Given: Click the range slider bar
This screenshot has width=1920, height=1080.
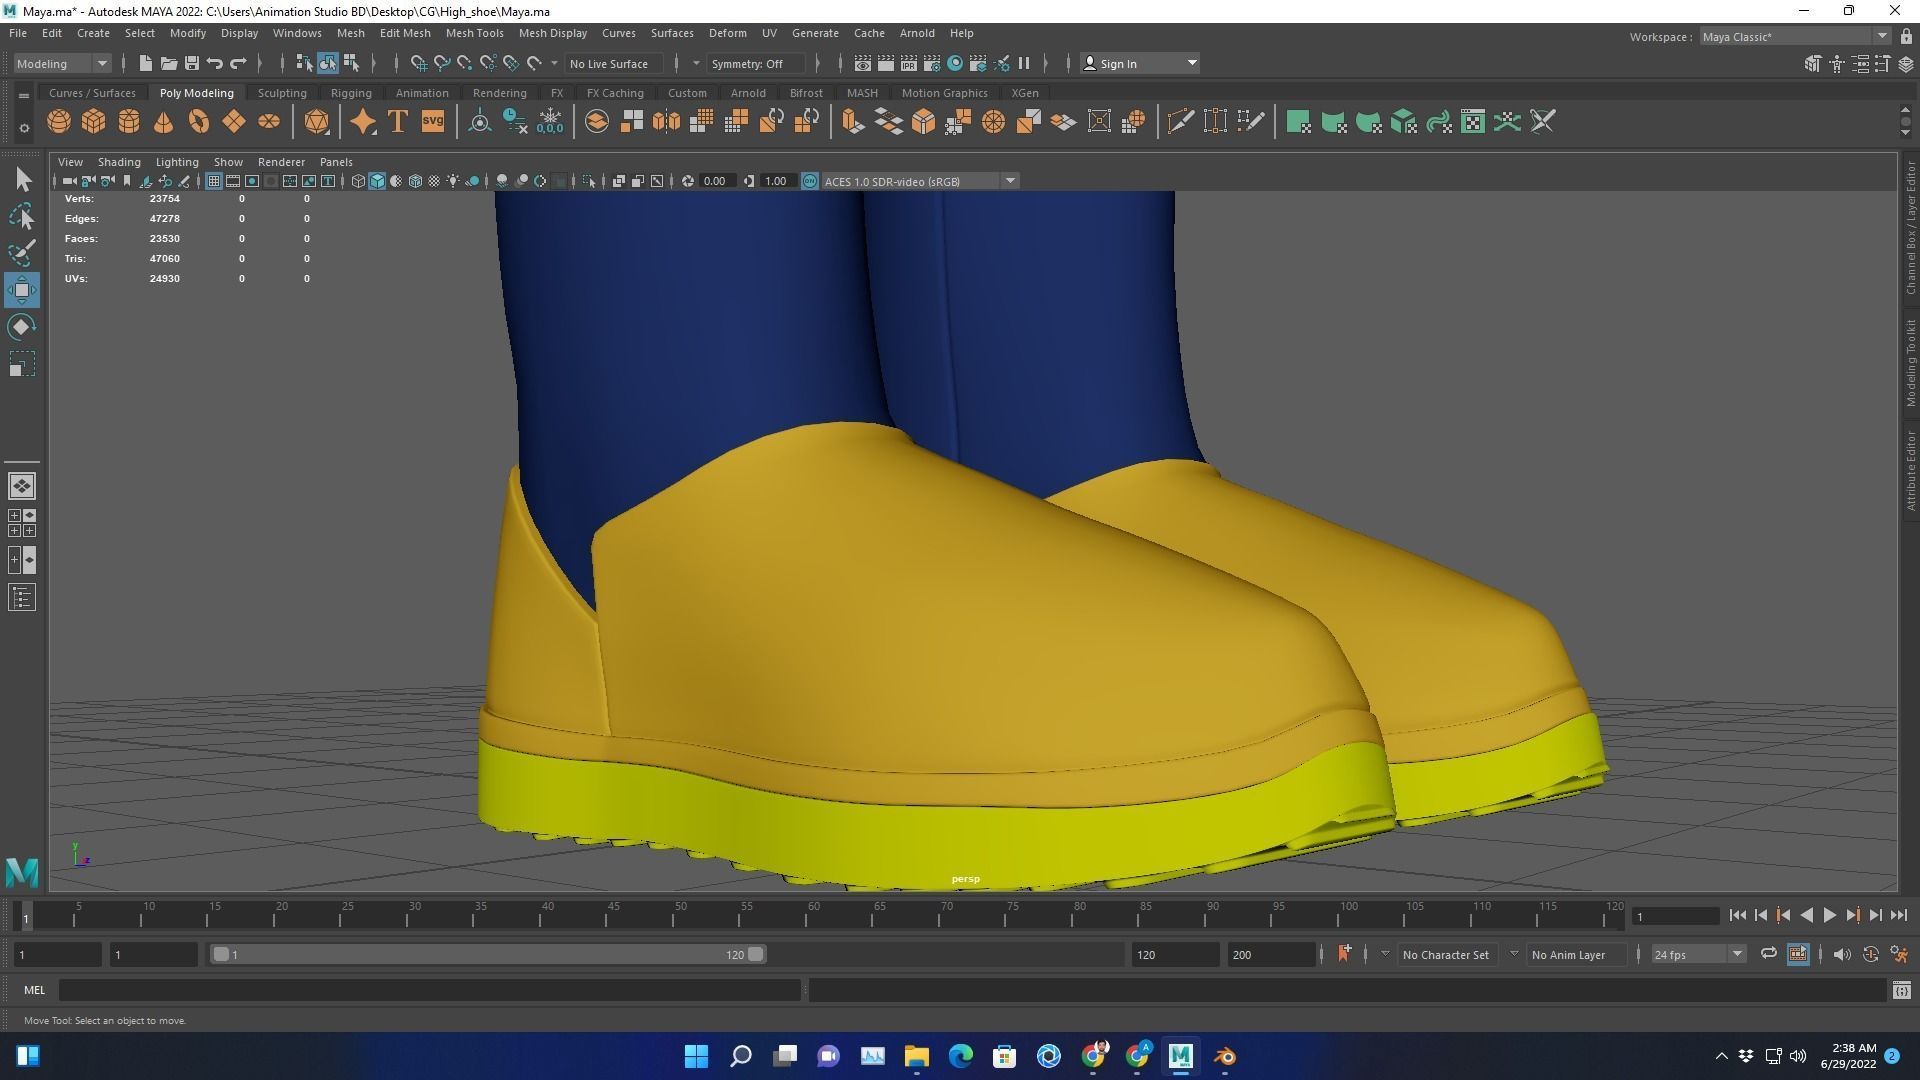Looking at the screenshot, I should [x=489, y=954].
